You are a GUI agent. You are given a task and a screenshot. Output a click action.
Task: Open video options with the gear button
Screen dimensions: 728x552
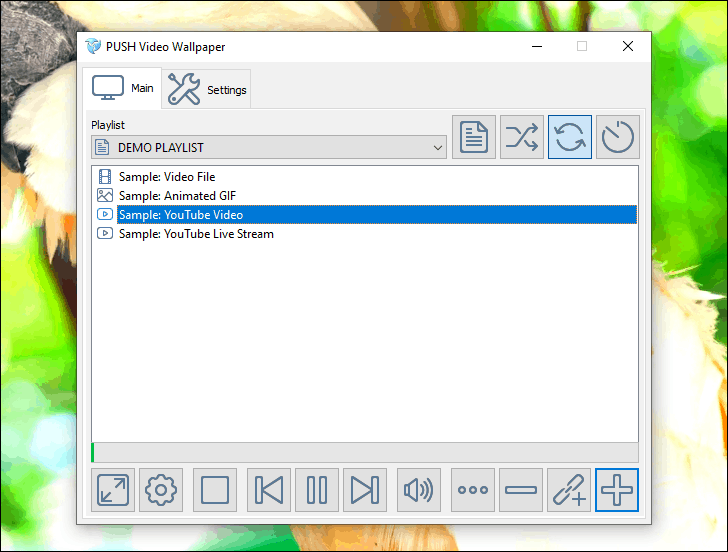coord(161,490)
